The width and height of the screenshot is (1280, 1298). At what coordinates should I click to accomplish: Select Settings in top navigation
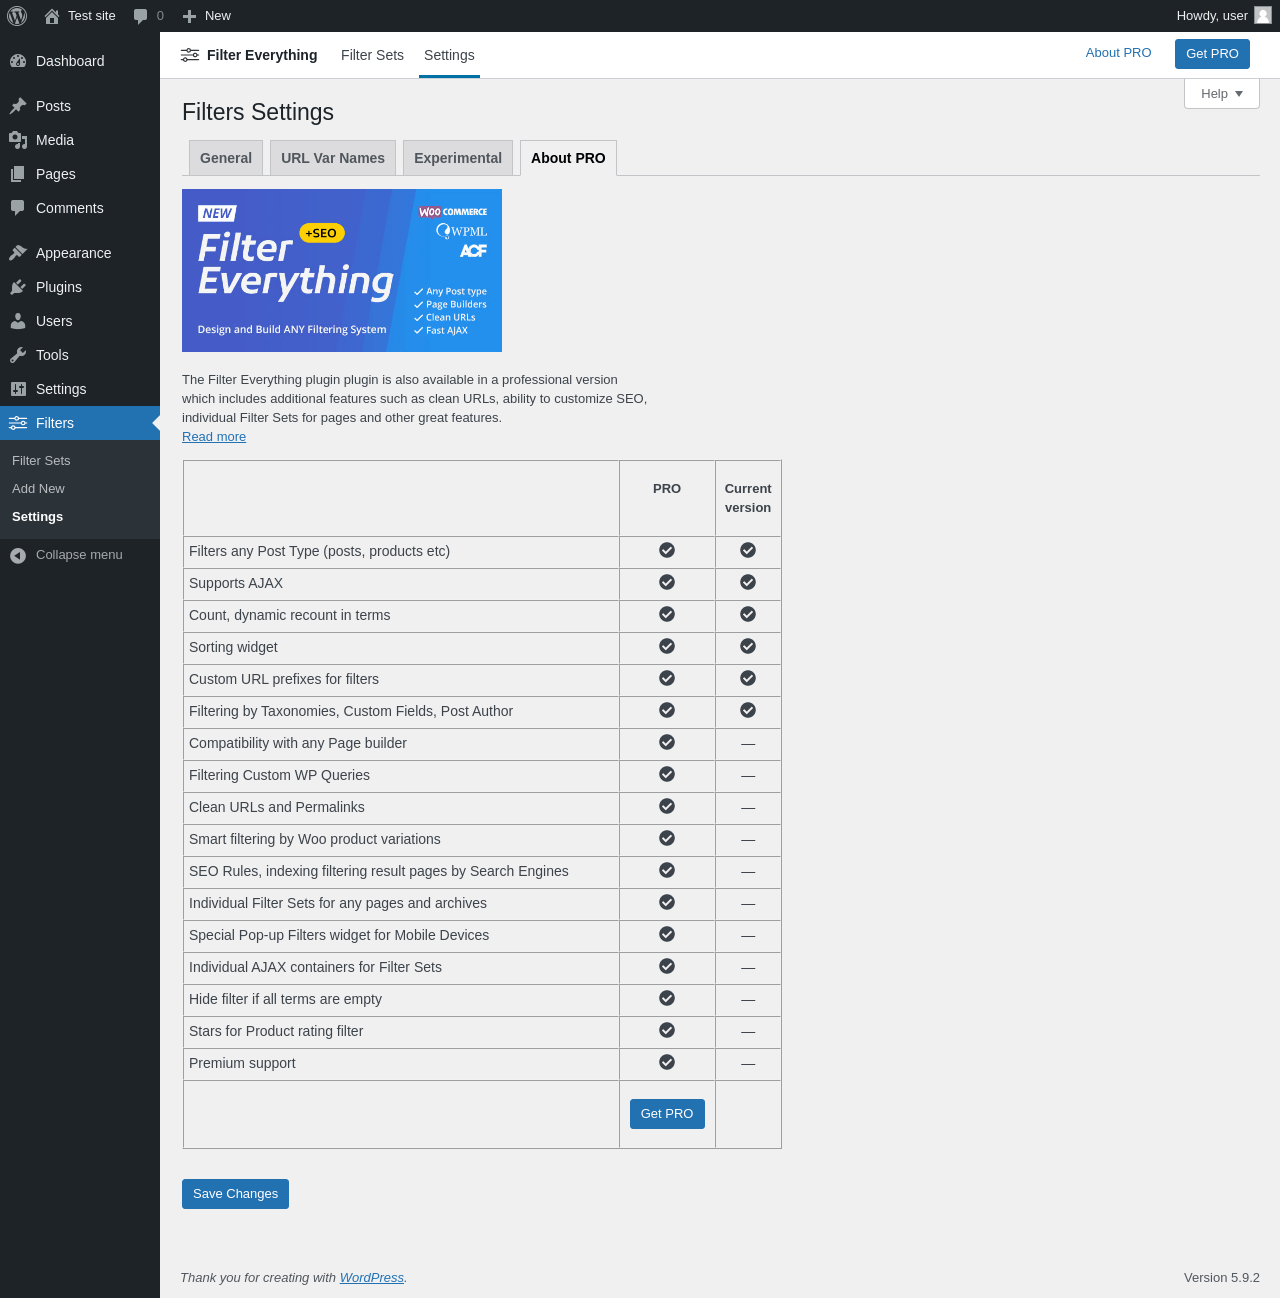pyautogui.click(x=449, y=55)
